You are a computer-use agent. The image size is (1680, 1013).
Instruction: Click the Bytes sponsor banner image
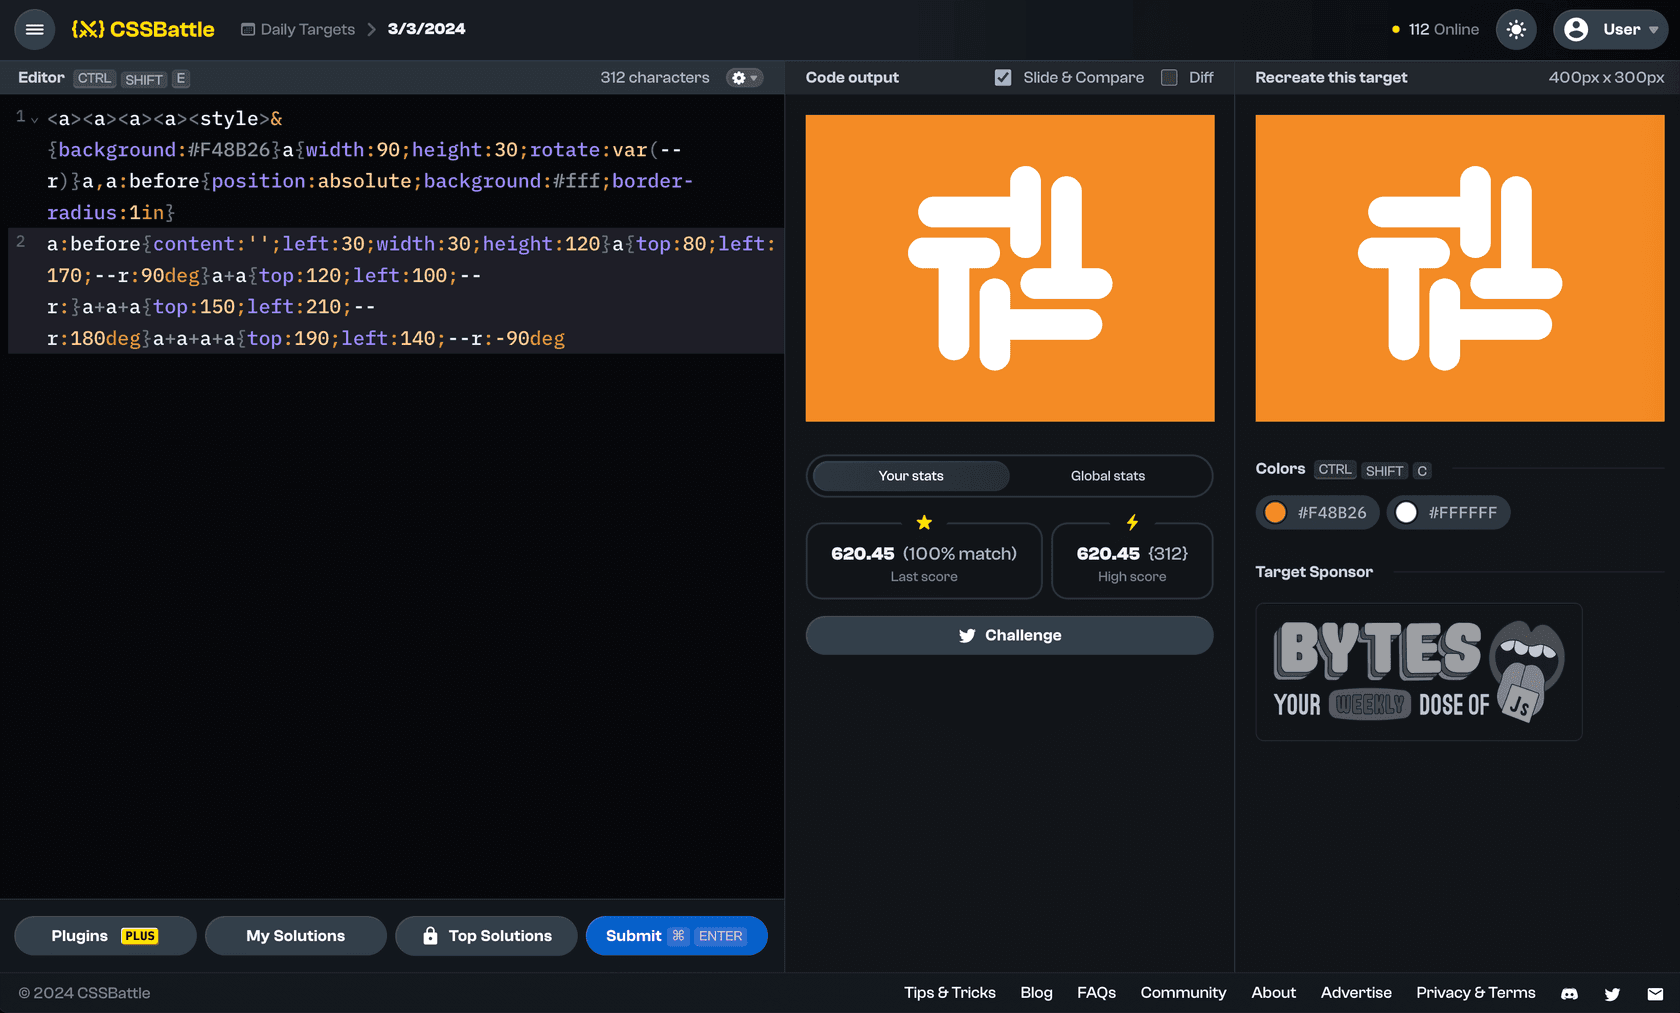[x=1418, y=671]
